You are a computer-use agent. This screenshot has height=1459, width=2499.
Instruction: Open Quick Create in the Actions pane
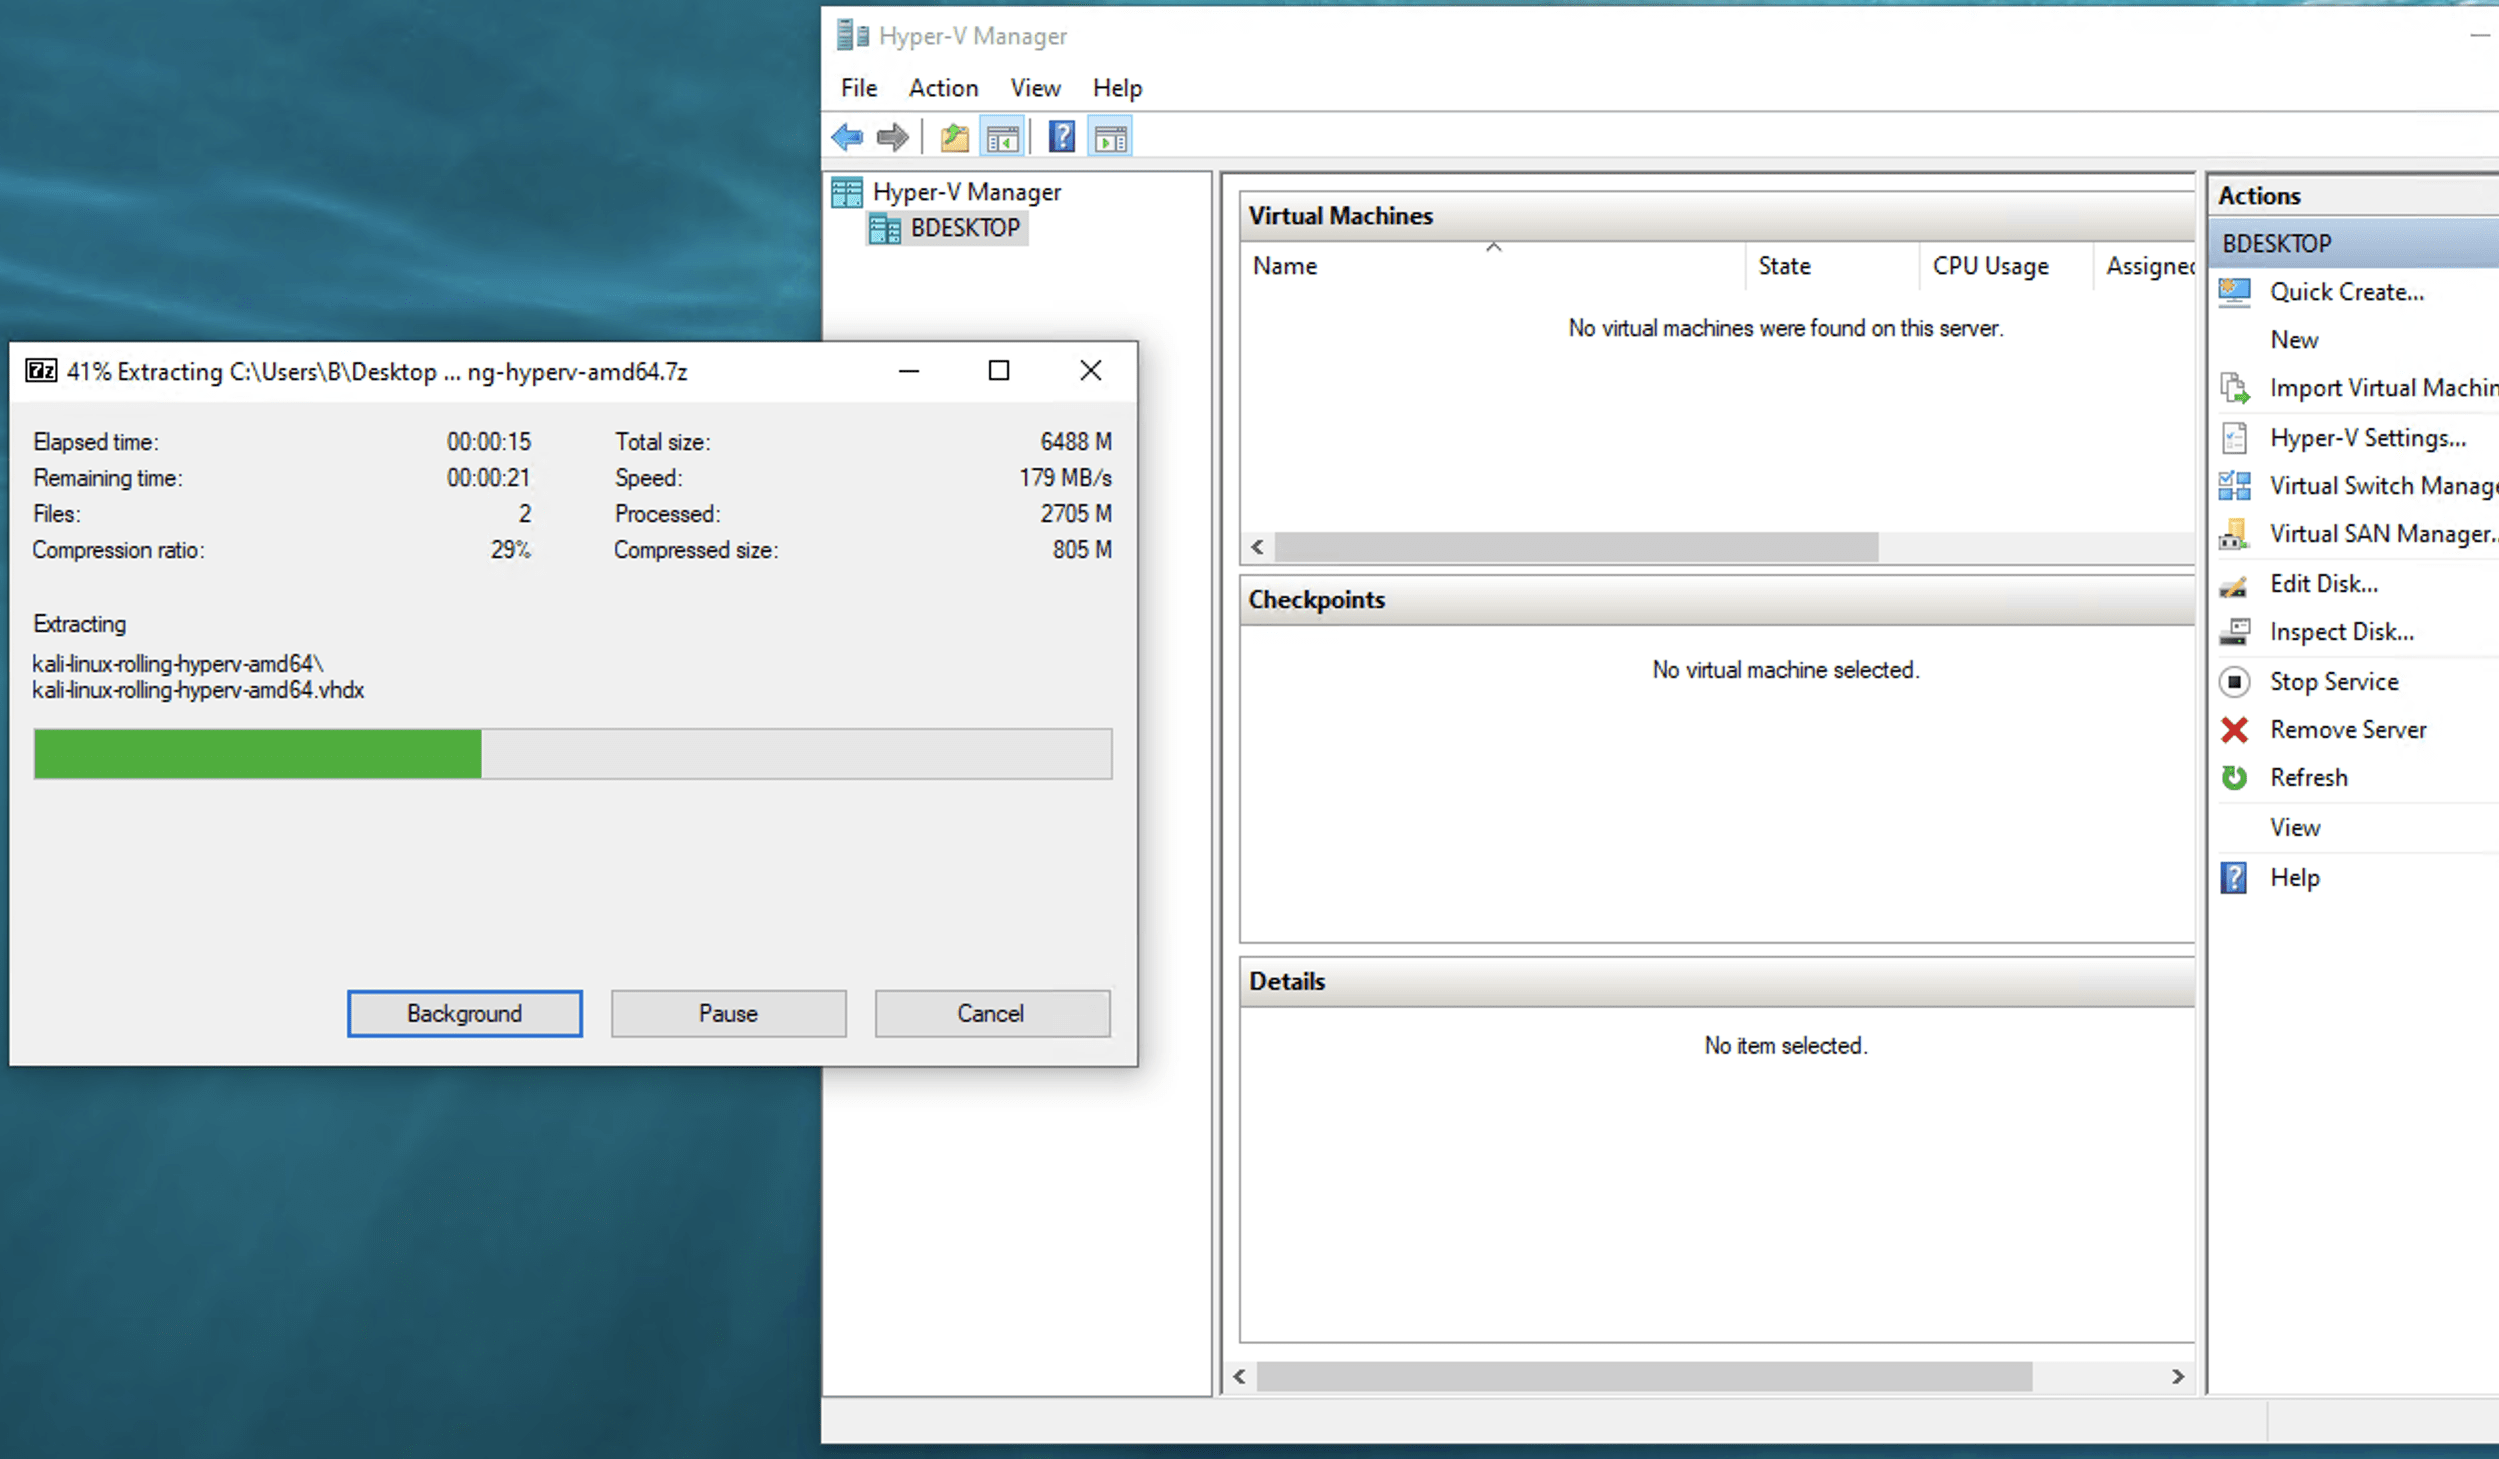coord(2347,291)
